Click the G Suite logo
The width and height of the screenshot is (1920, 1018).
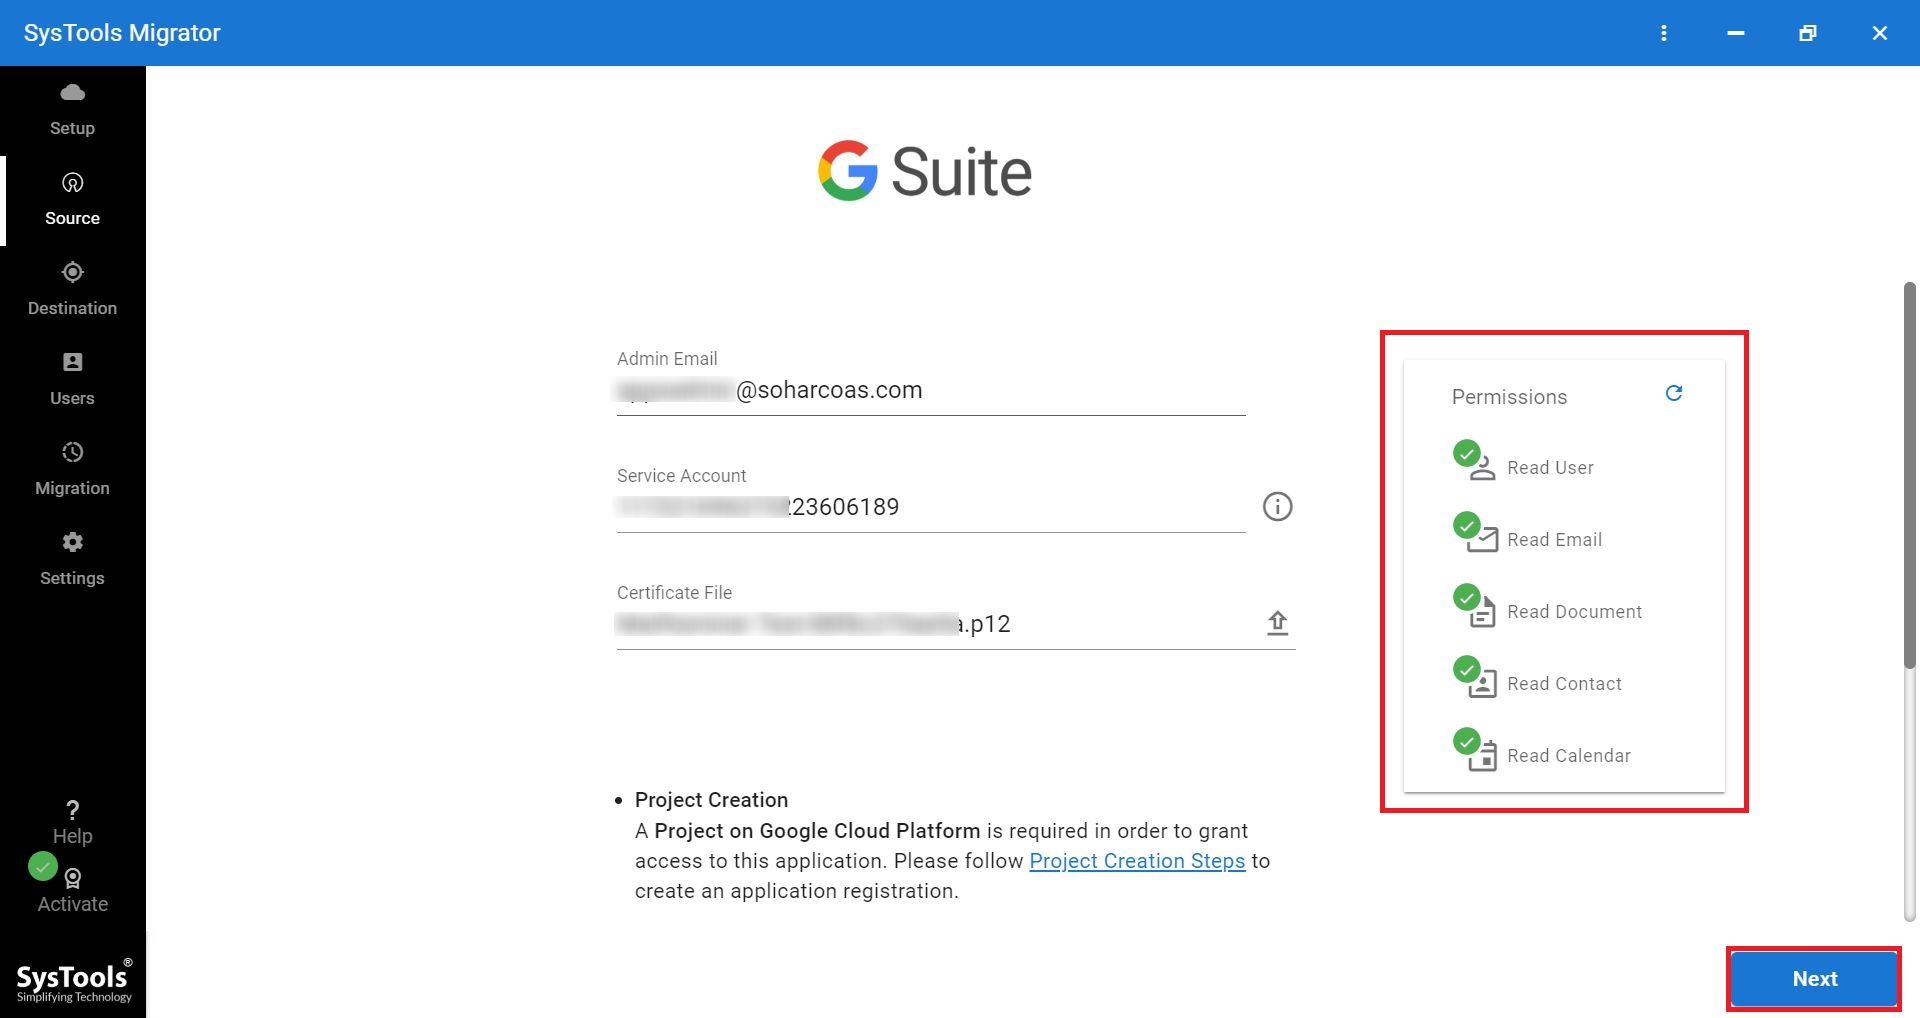925,171
